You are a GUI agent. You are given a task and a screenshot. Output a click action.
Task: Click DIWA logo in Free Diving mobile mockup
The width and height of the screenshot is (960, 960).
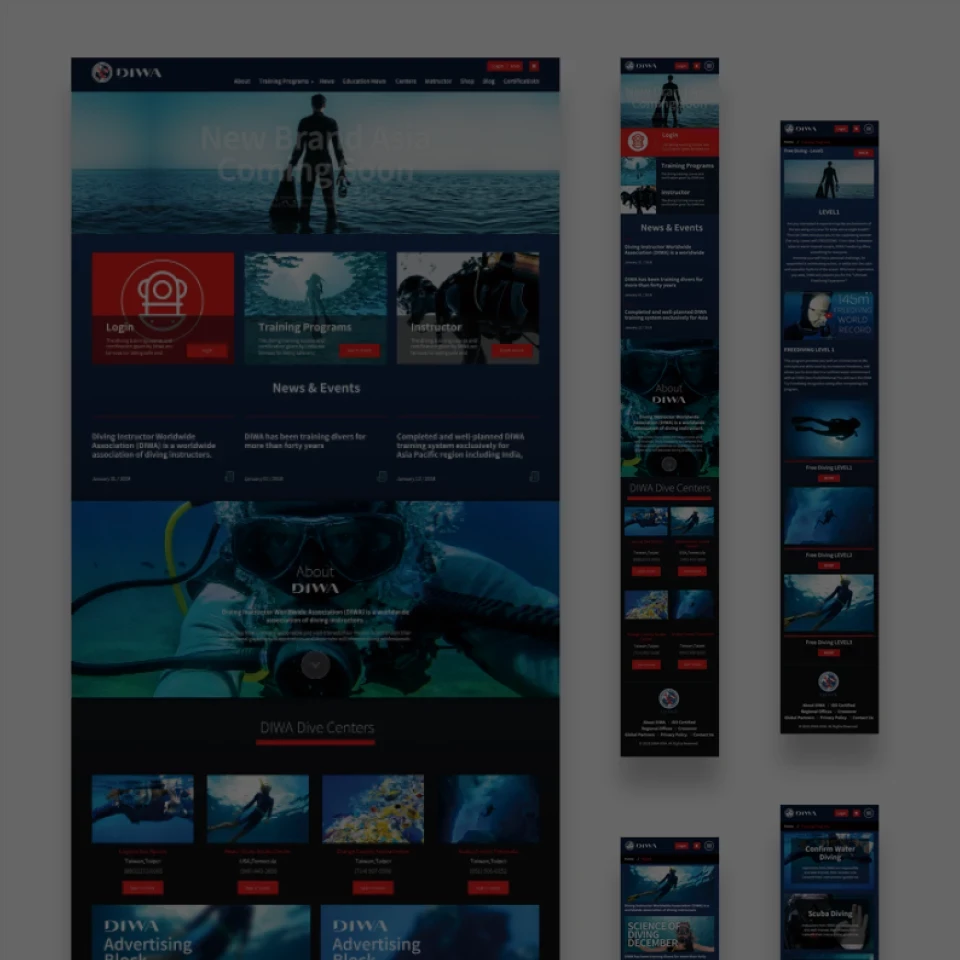click(801, 129)
